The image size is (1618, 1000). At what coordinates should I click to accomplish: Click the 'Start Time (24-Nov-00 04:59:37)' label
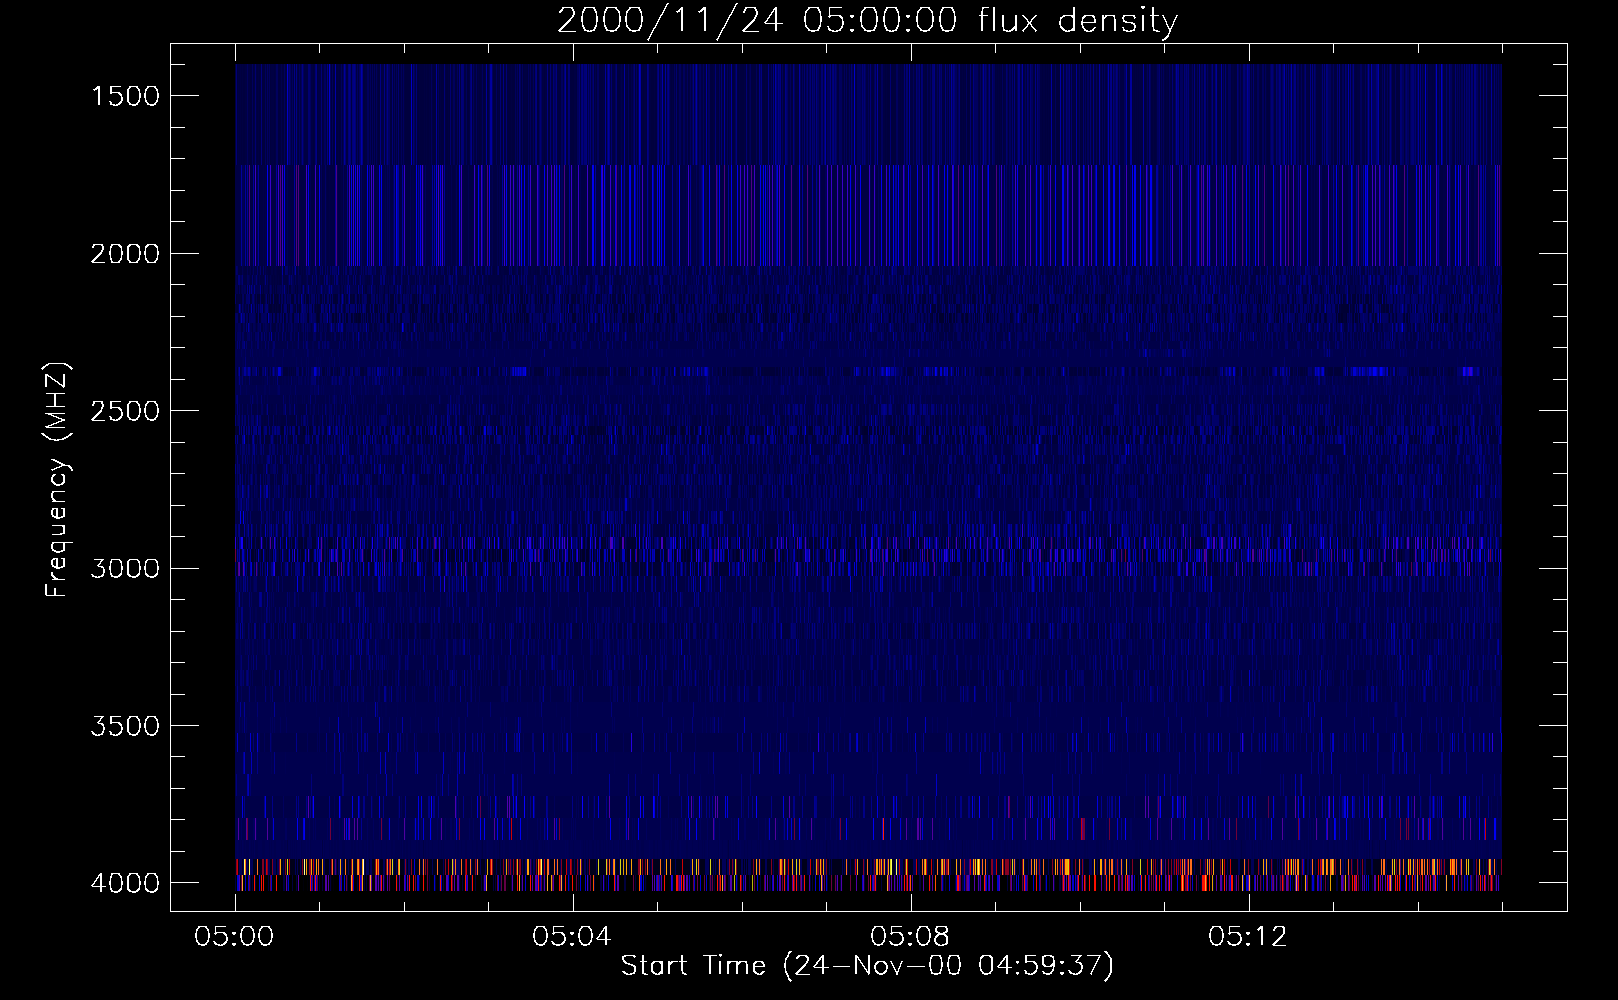(867, 966)
